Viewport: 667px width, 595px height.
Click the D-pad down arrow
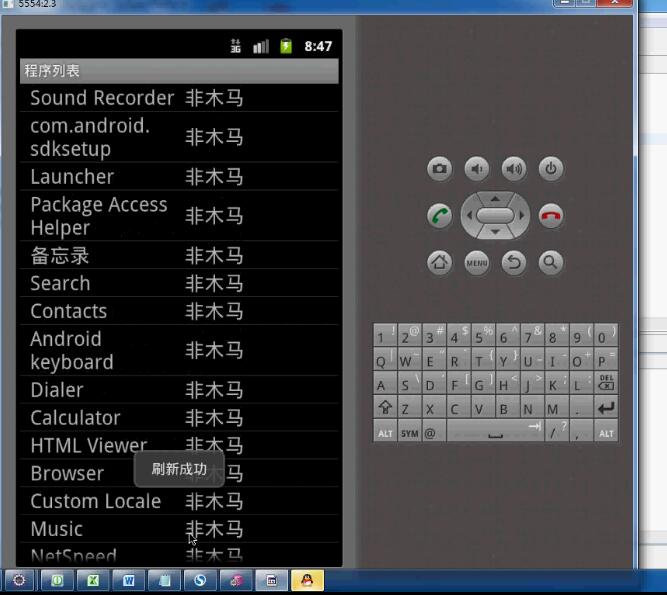pos(495,232)
